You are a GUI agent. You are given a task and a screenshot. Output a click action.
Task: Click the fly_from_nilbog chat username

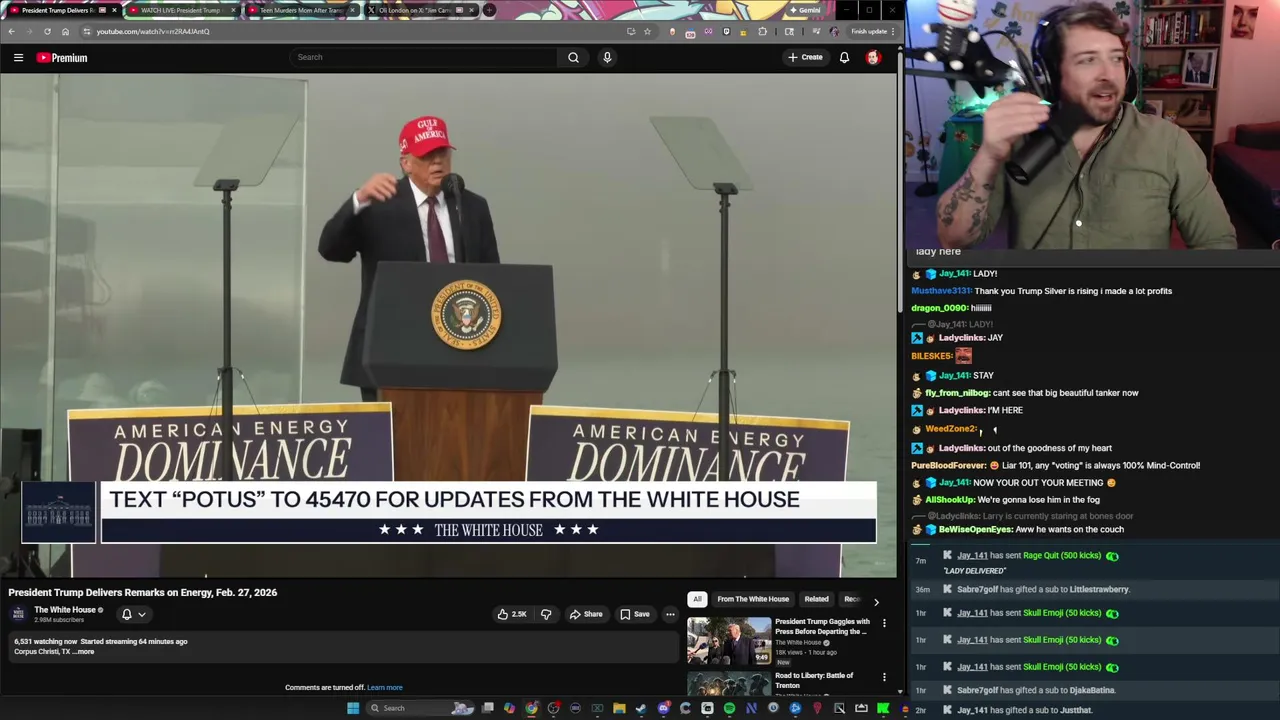(957, 393)
